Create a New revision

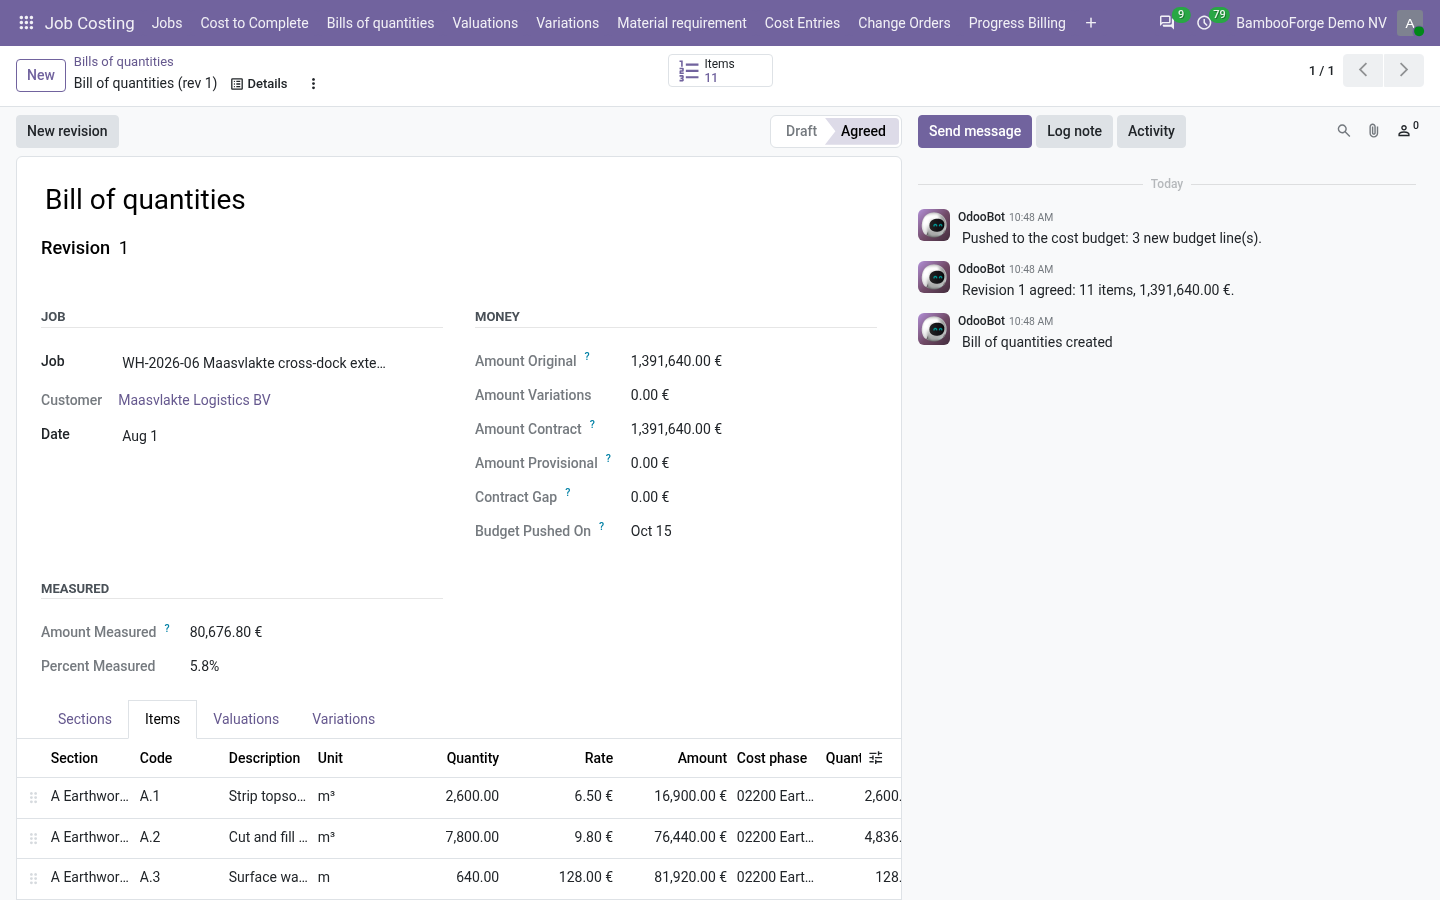(67, 131)
